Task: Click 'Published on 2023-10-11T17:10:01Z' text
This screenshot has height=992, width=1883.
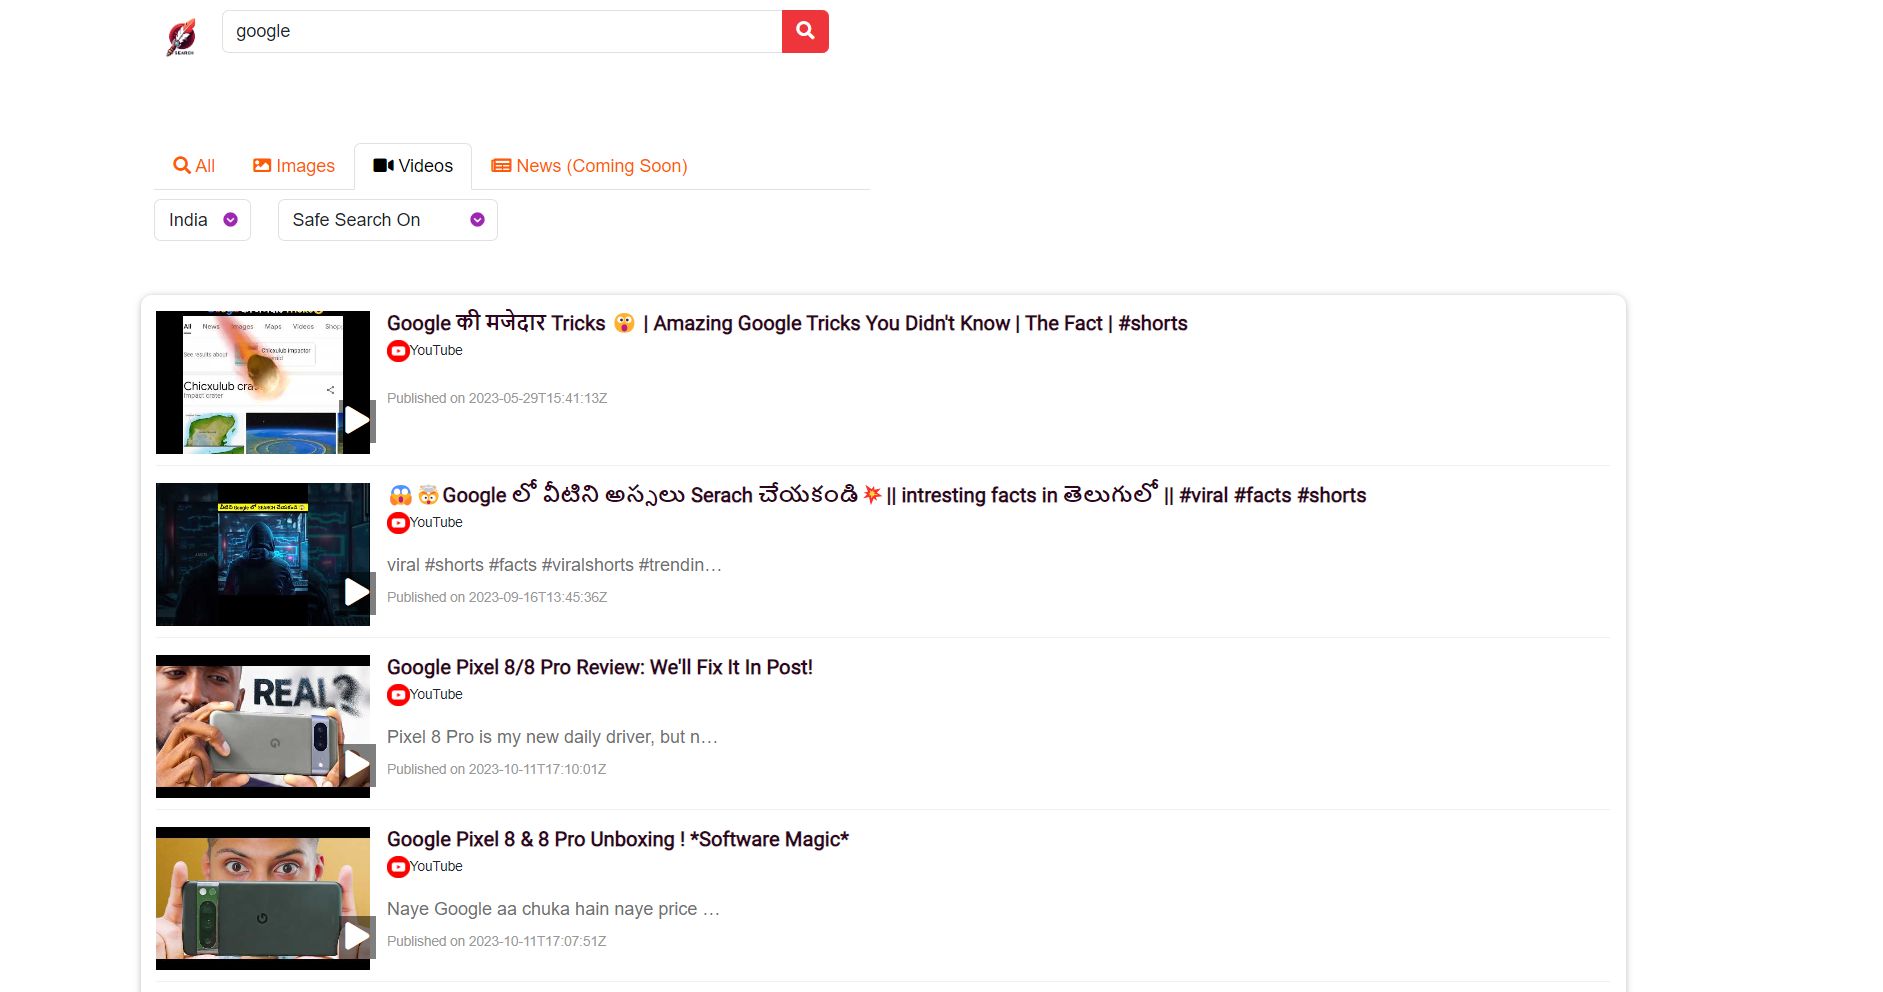Action: click(x=497, y=769)
